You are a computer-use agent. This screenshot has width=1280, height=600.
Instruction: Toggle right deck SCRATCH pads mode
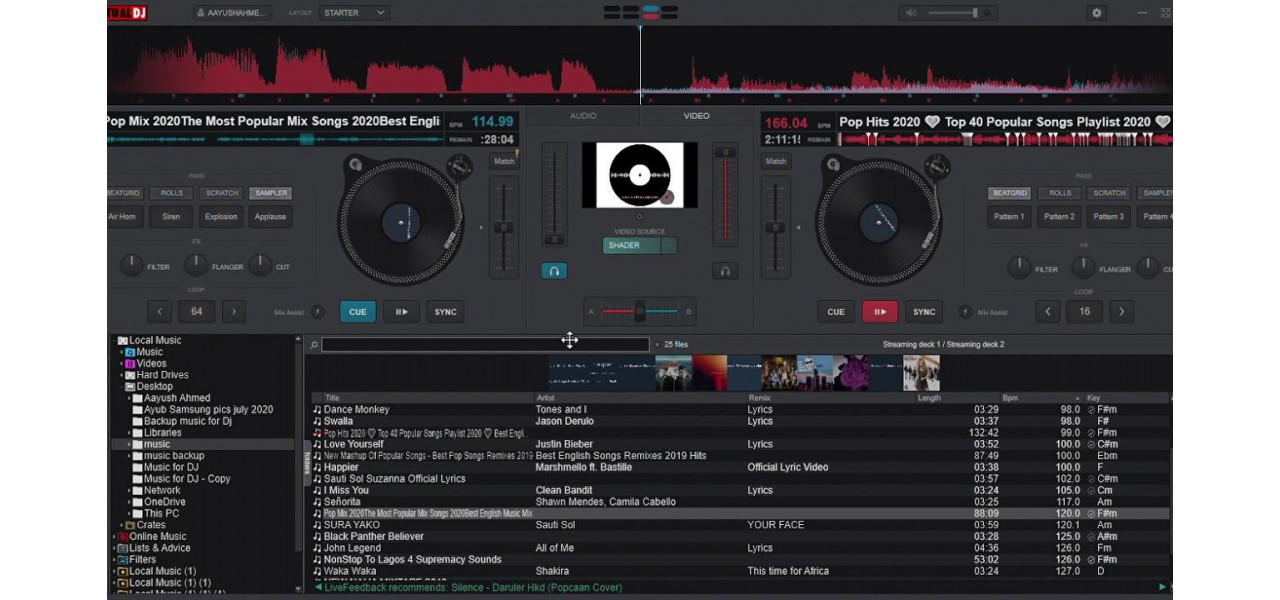coord(1108,193)
